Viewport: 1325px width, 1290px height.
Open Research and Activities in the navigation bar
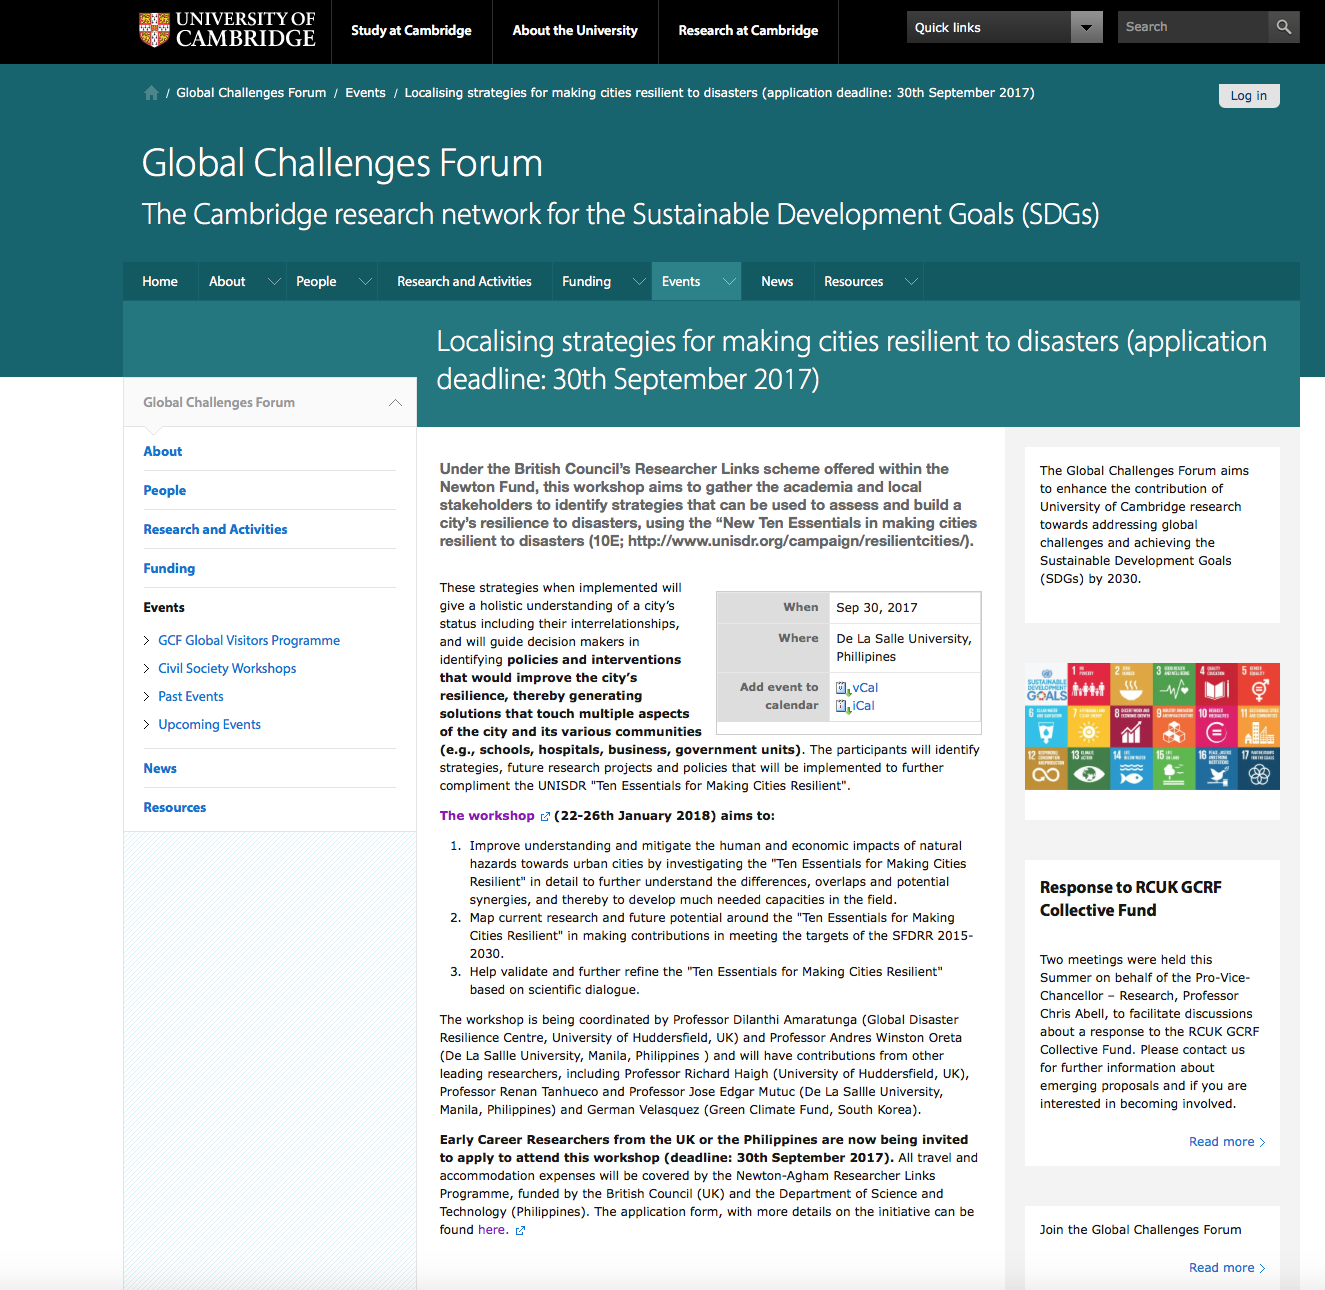pos(464,282)
